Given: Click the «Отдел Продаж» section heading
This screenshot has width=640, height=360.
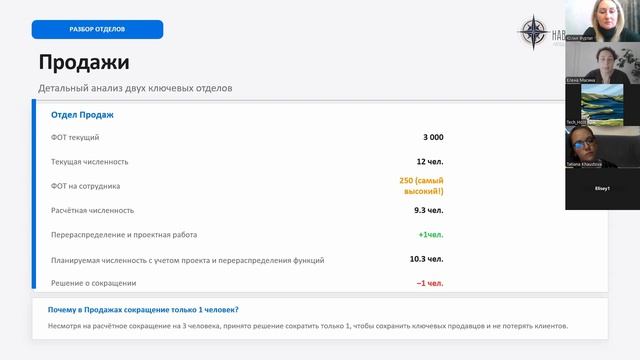Looking at the screenshot, I should 82,115.
